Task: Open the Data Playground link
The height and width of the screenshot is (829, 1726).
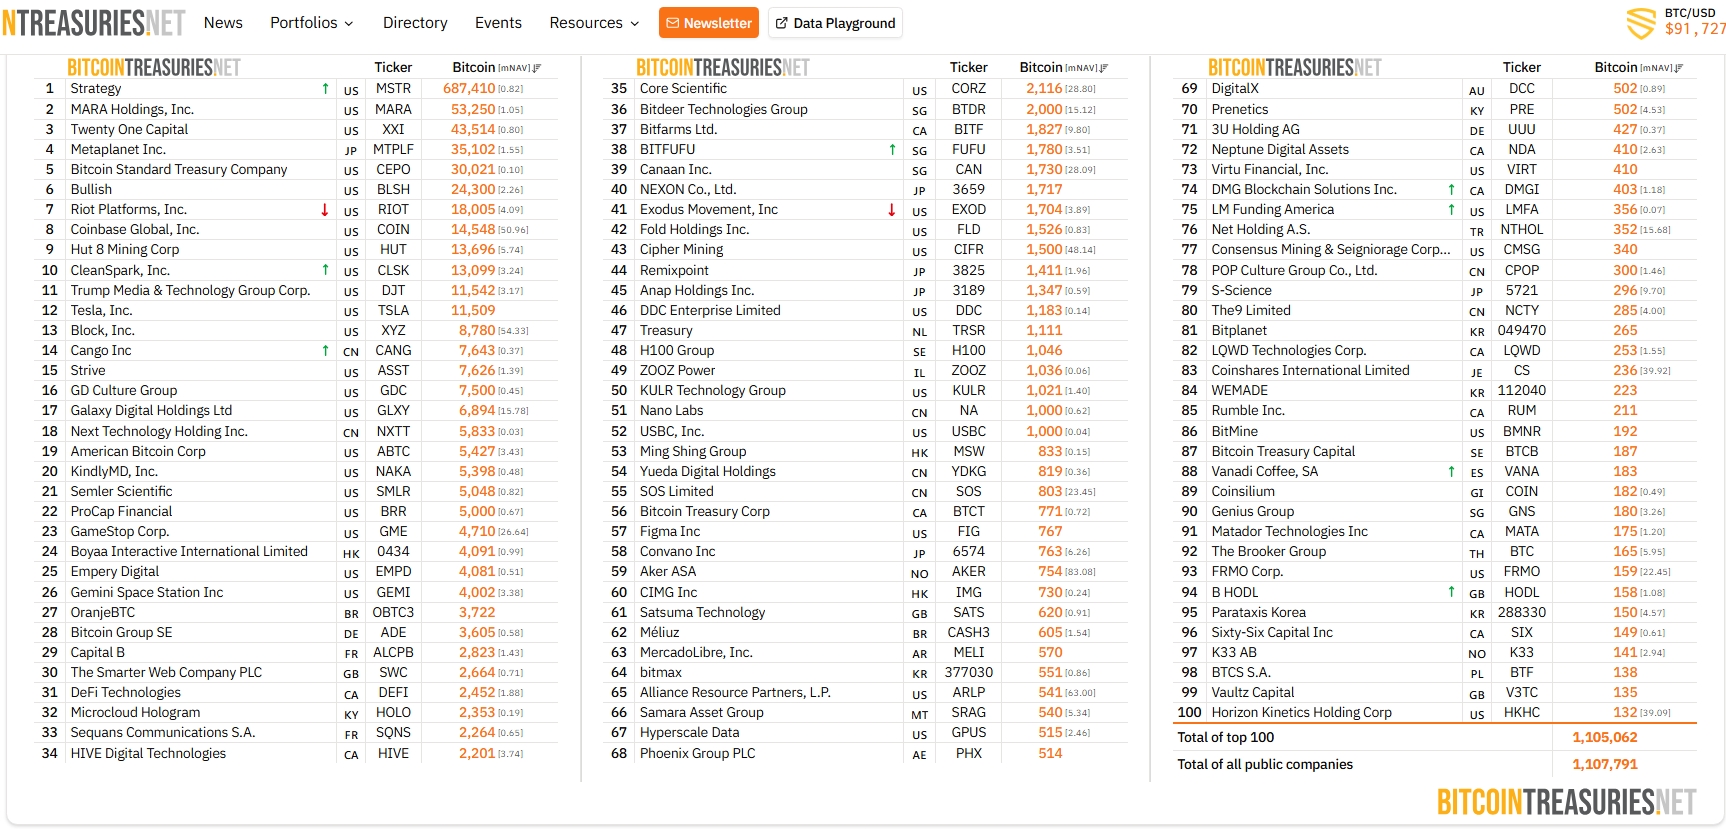Action: point(835,23)
